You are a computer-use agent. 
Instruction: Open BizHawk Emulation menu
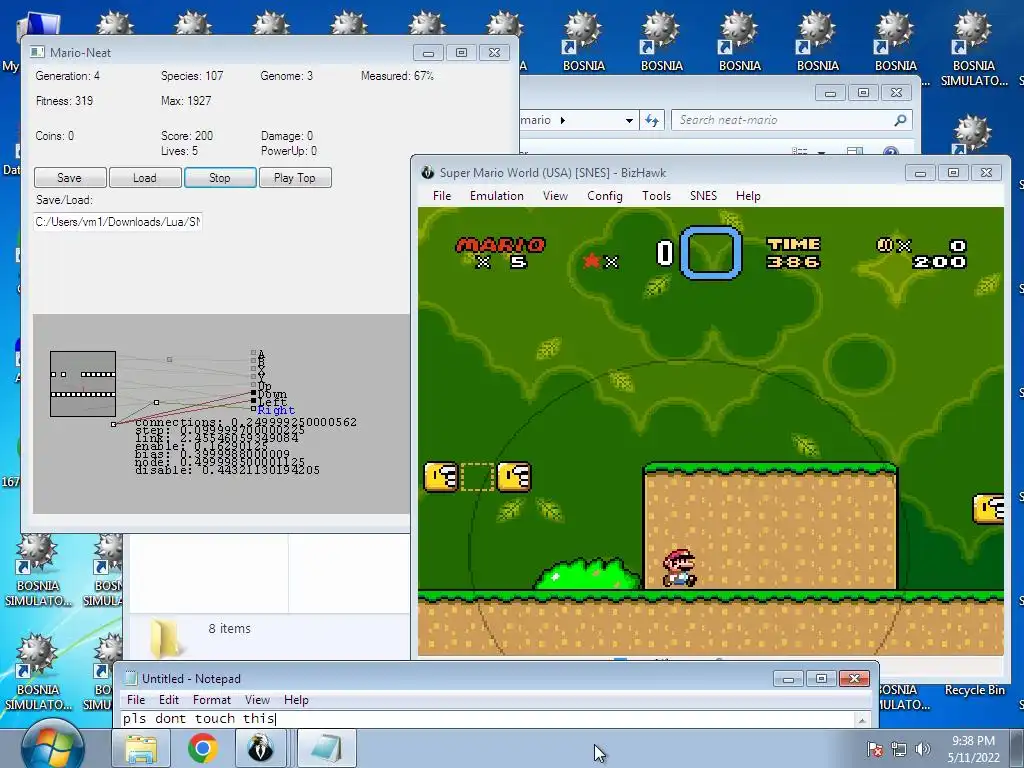pyautogui.click(x=497, y=196)
